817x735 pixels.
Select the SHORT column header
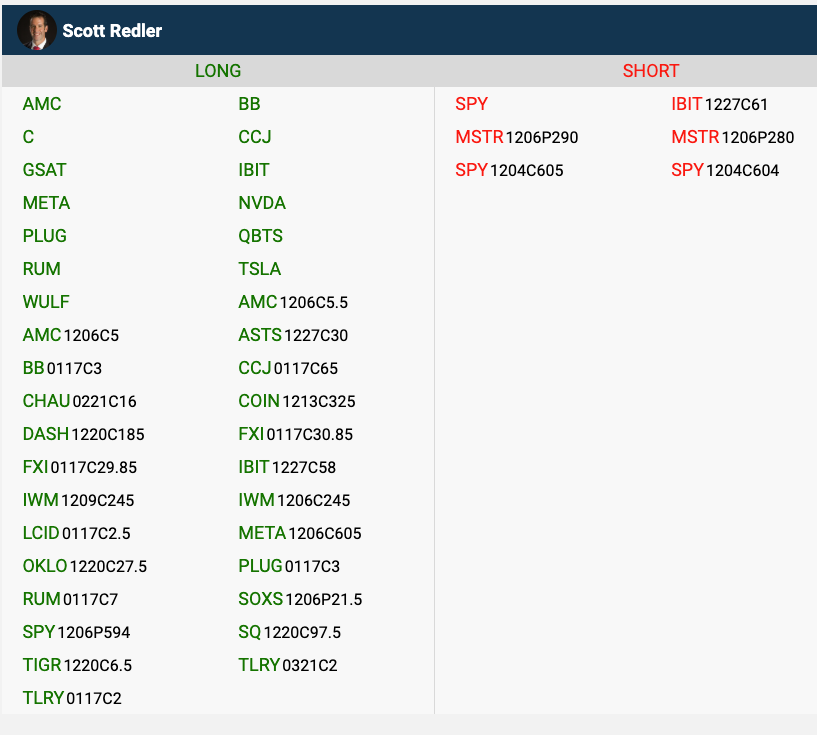[651, 71]
